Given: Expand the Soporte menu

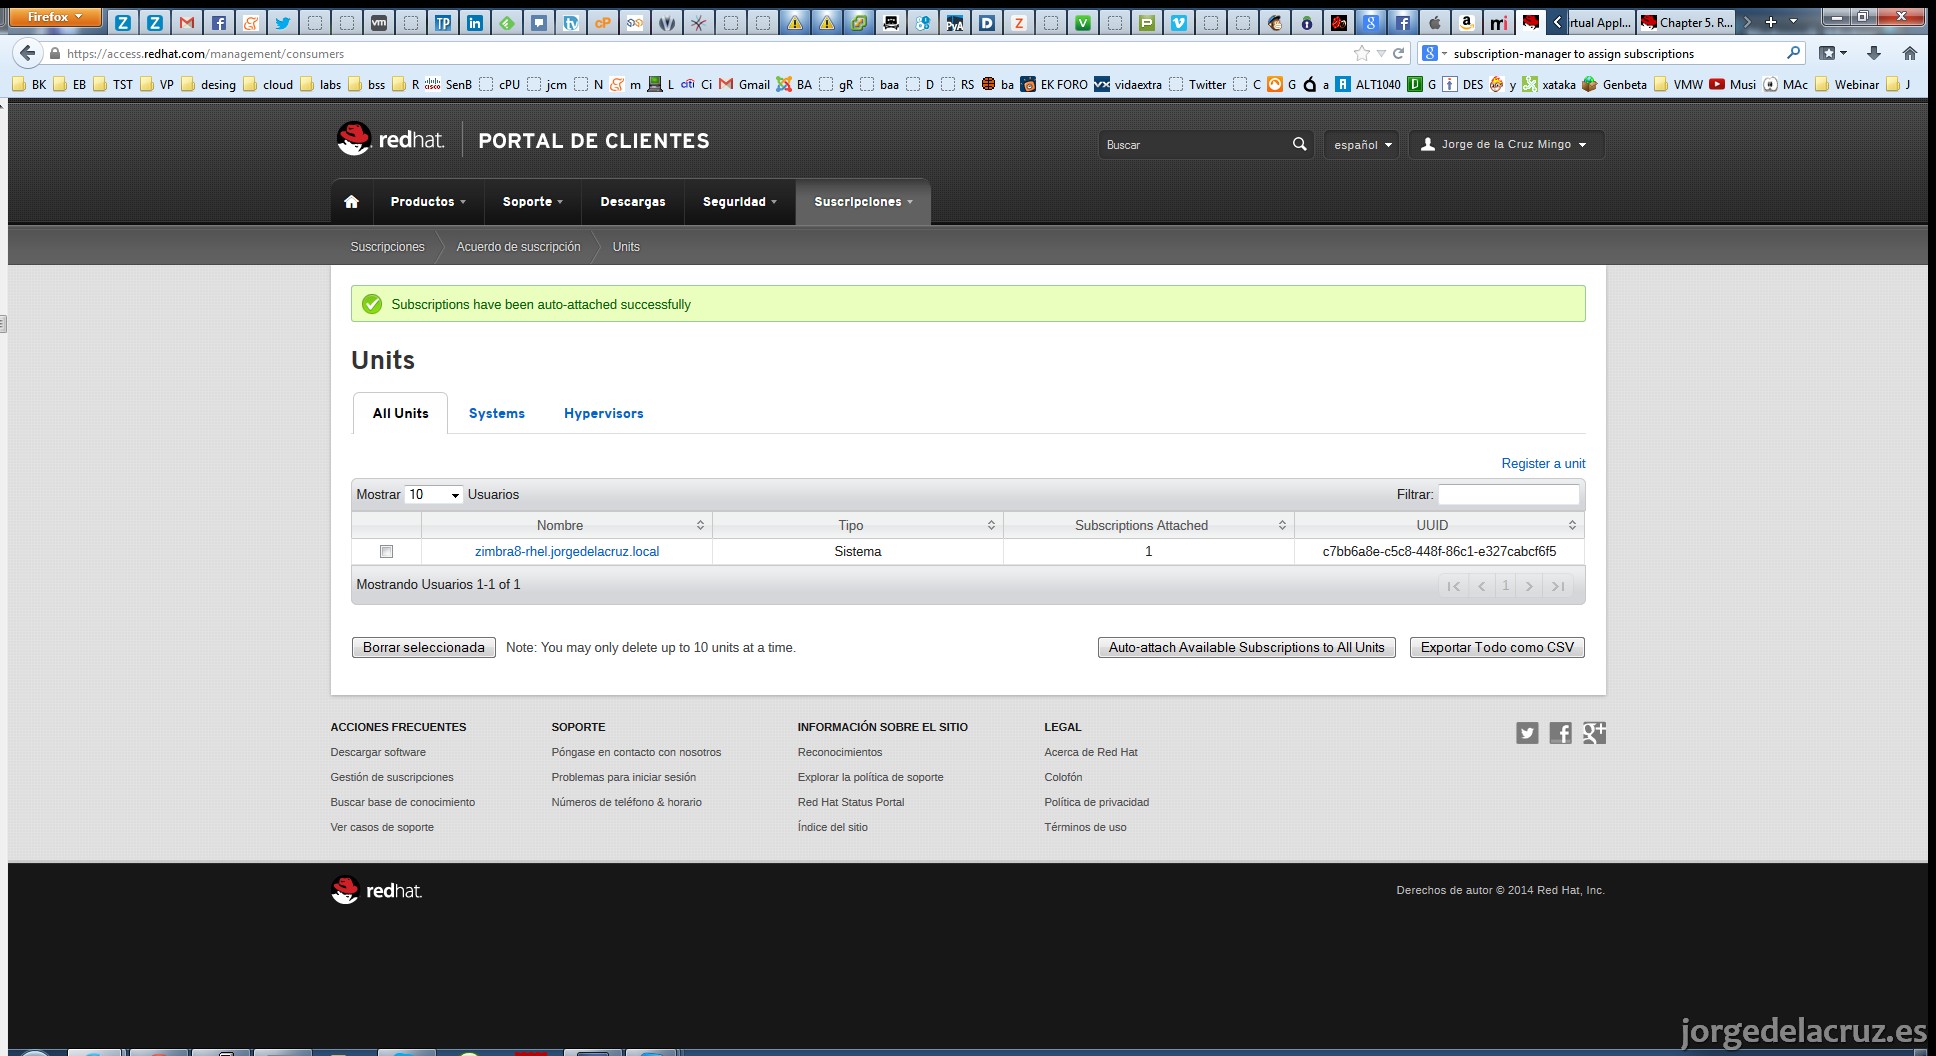Looking at the screenshot, I should (533, 201).
